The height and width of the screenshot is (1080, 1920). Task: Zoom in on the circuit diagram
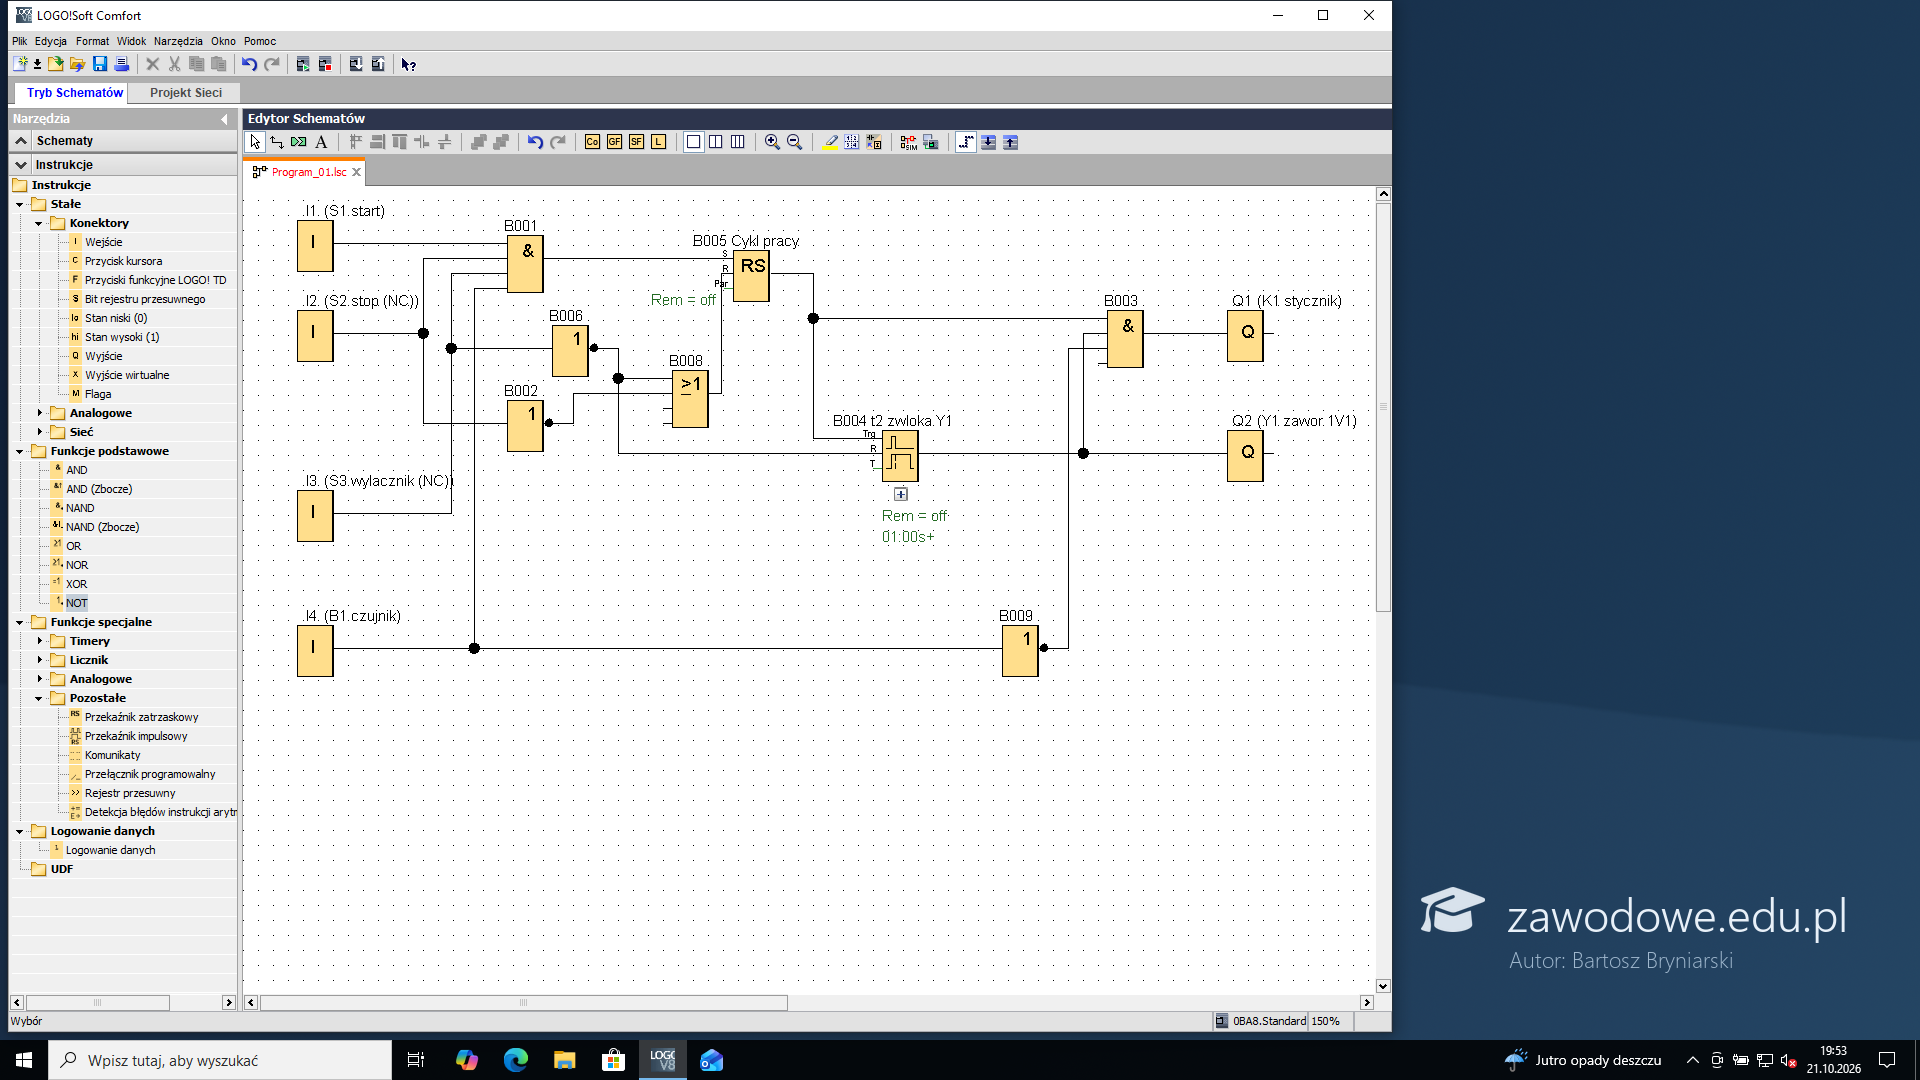coord(772,142)
